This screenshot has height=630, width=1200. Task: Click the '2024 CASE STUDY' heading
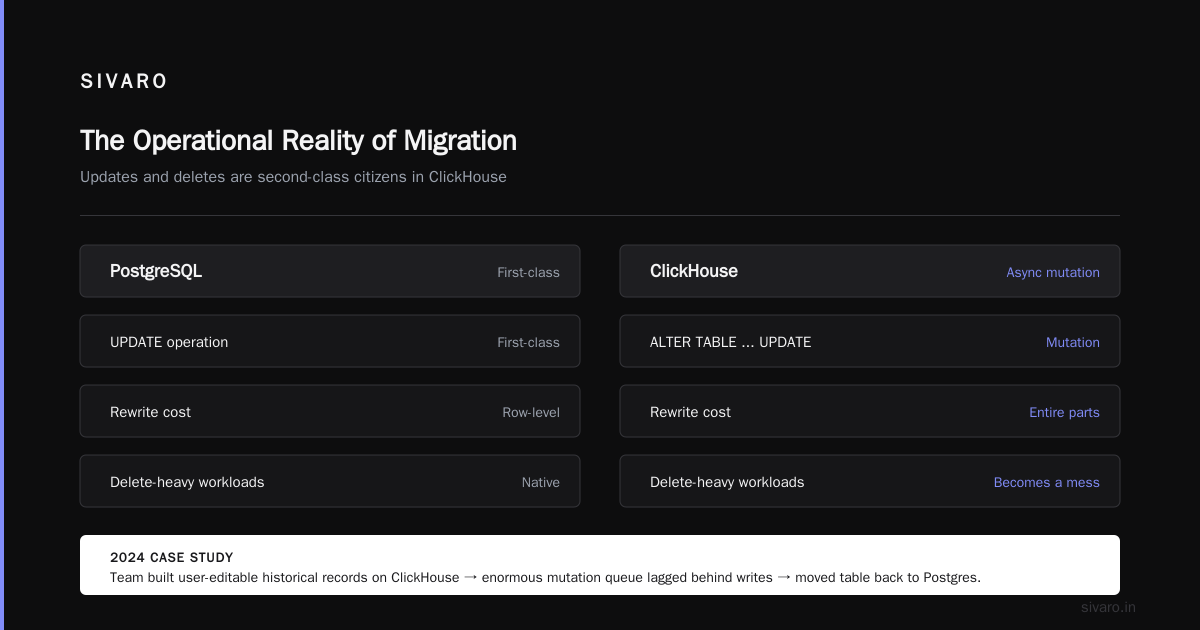[x=172, y=557]
